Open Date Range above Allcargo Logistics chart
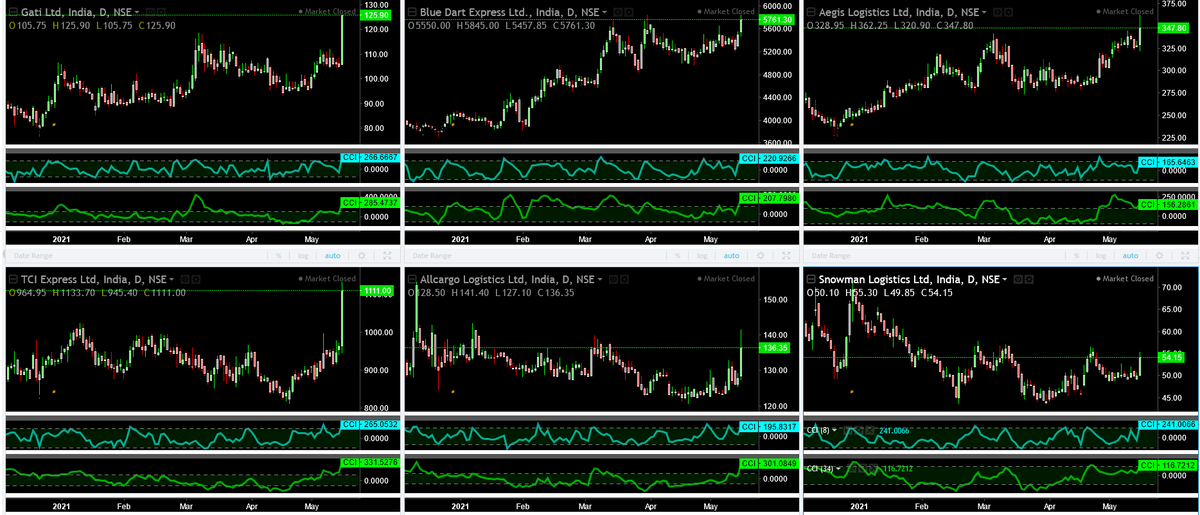Screen dimensions: 1200x515 coord(431,256)
